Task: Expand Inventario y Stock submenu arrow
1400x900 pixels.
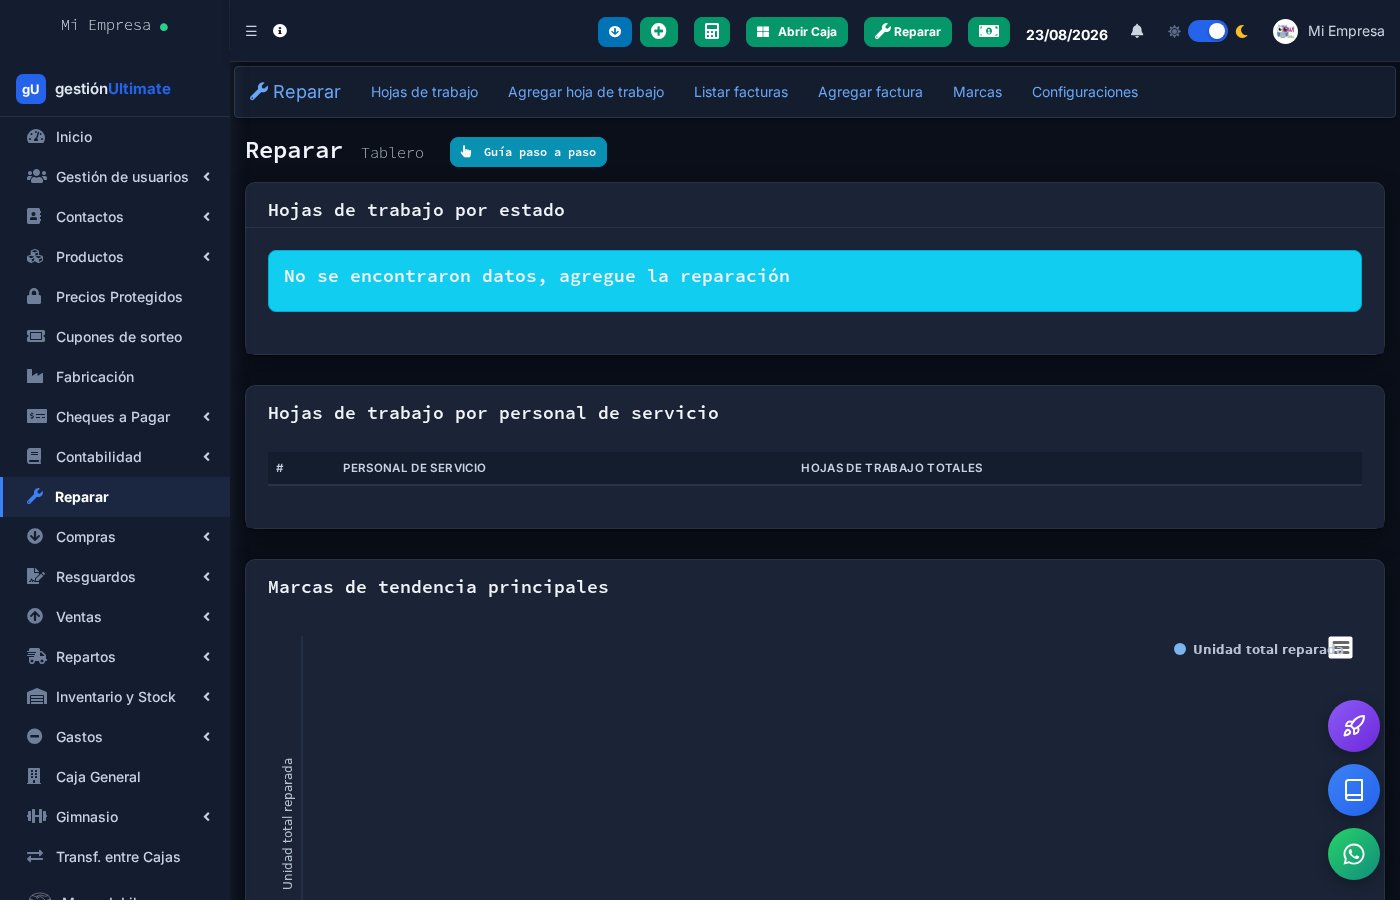Action: click(x=207, y=697)
